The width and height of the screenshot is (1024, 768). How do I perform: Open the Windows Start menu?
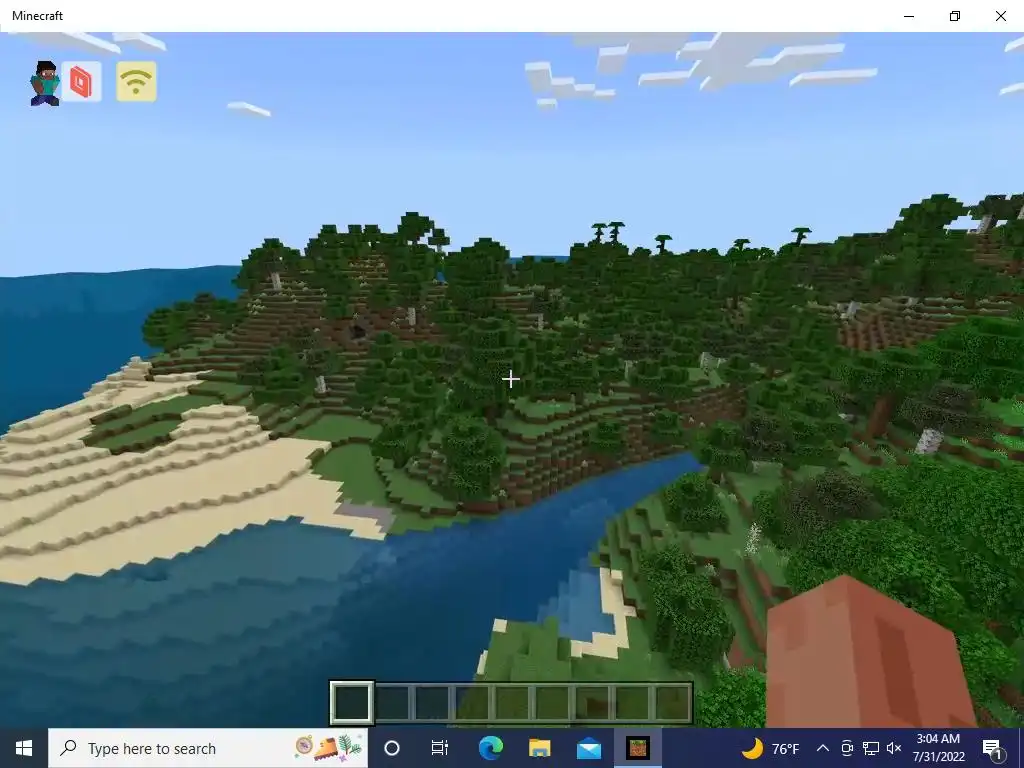[24, 748]
